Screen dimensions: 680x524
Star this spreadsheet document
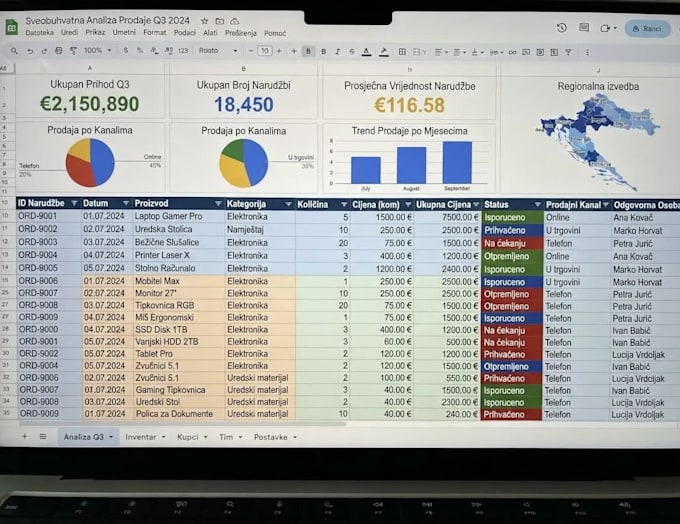(205, 21)
